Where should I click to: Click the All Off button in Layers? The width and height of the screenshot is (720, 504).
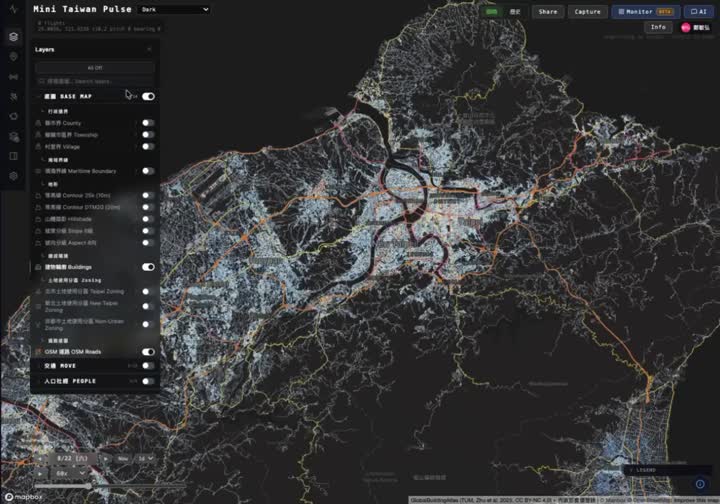point(95,68)
